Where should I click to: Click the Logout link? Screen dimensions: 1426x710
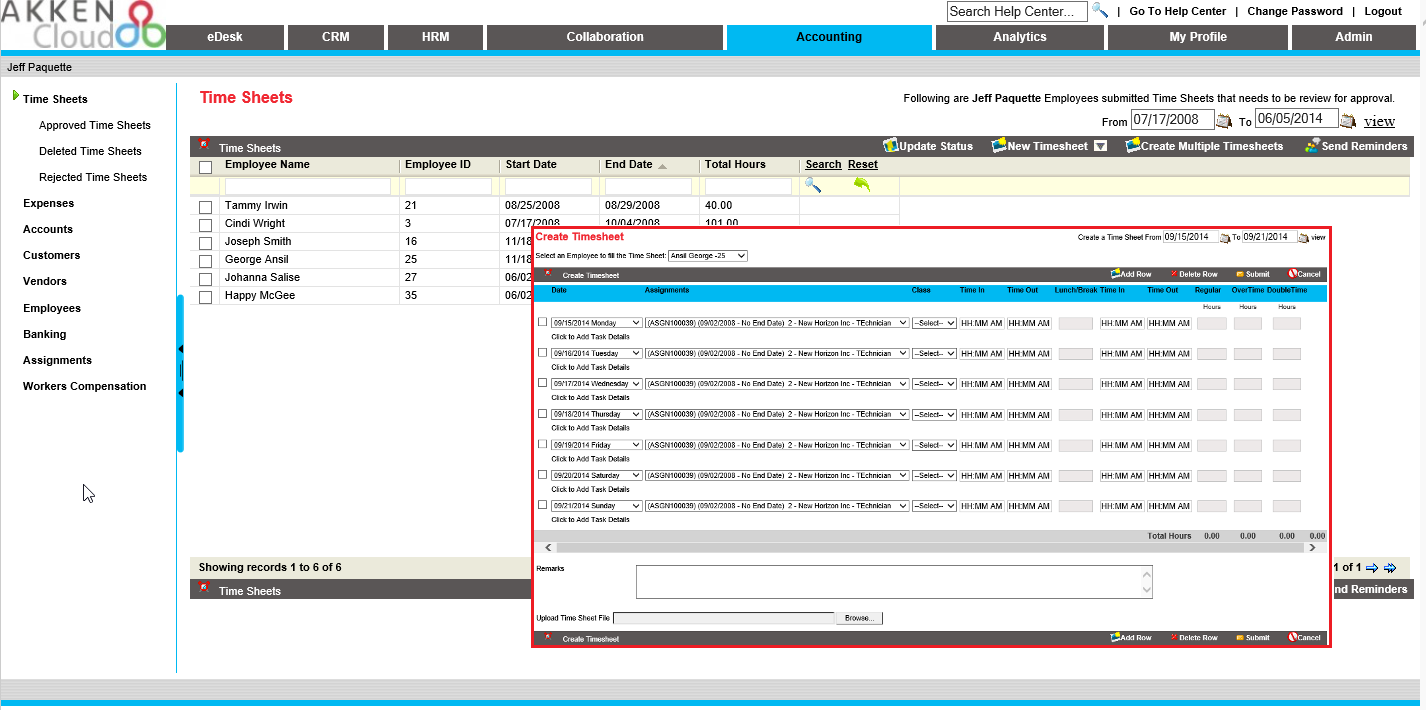(1383, 11)
